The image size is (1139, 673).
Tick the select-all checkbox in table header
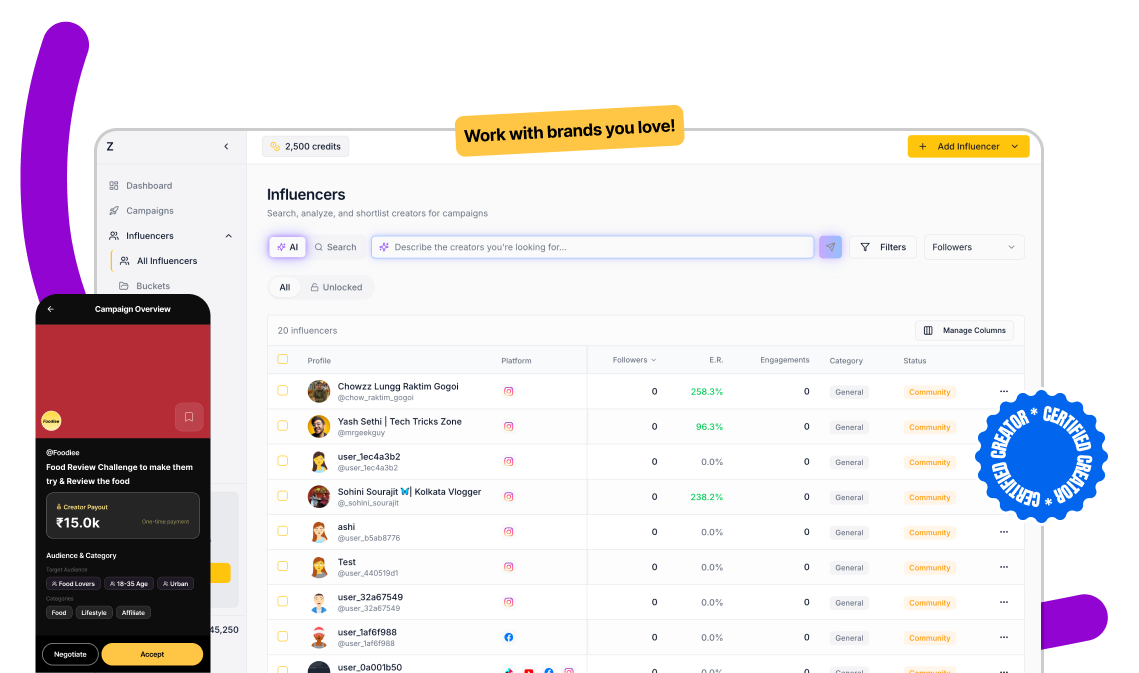[x=283, y=359]
